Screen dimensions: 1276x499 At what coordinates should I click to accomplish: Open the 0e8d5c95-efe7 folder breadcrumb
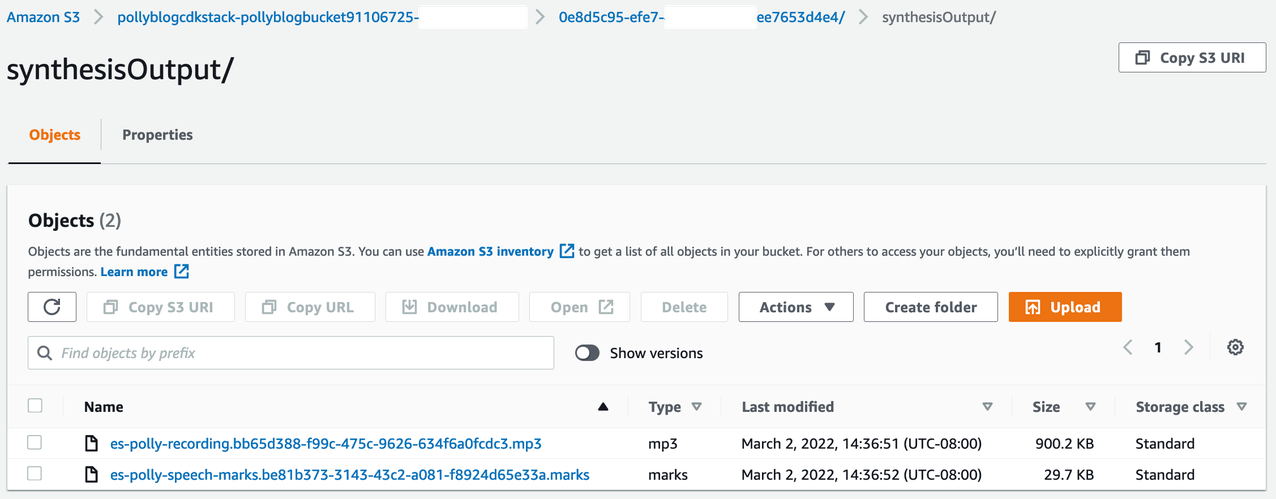pyautogui.click(x=702, y=18)
